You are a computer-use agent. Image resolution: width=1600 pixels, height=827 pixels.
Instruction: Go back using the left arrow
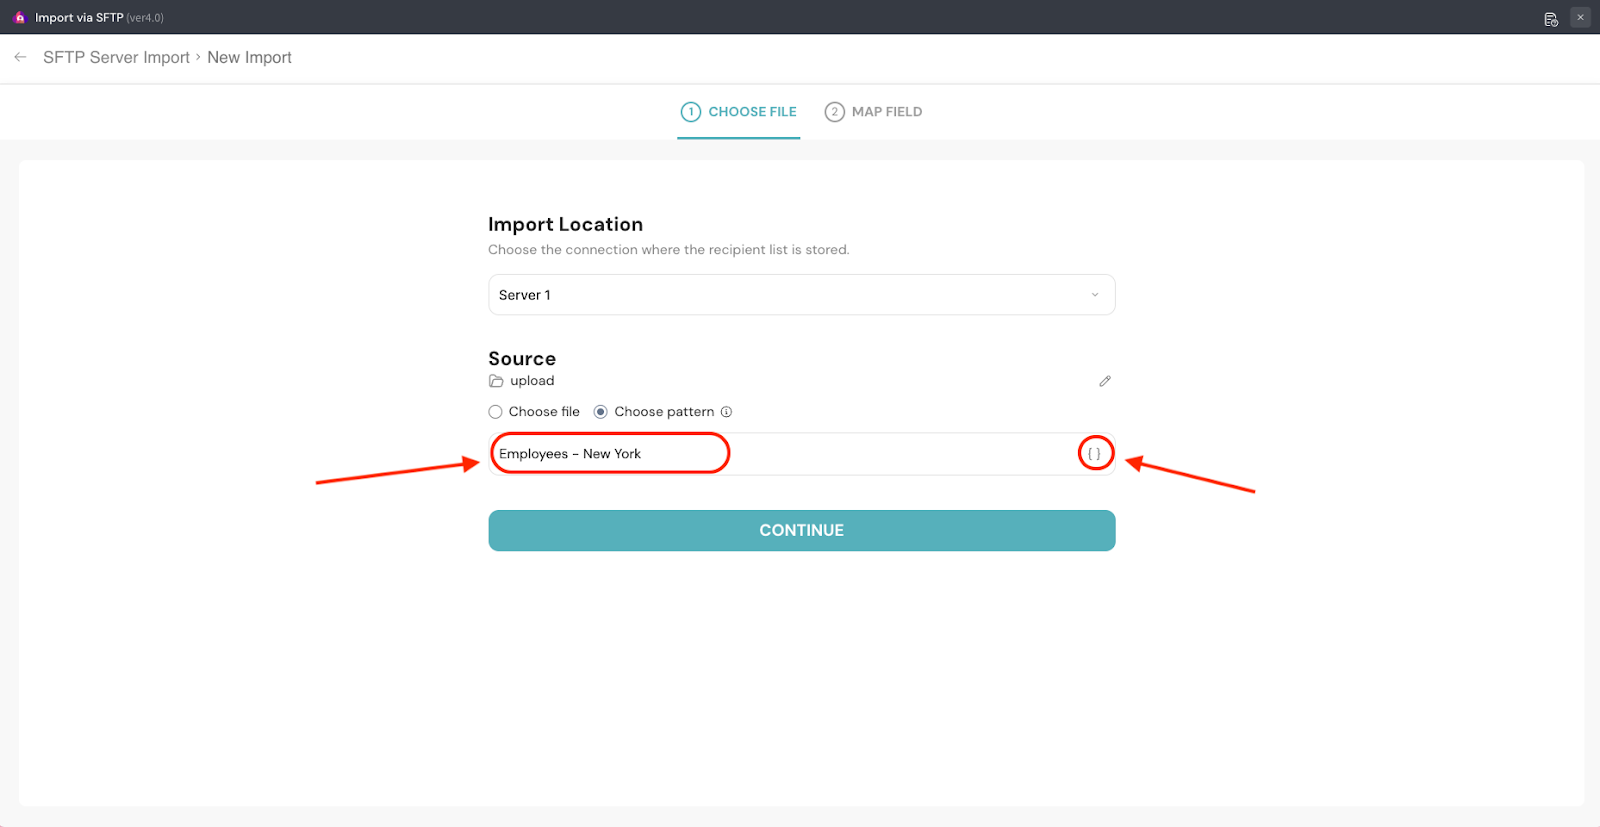coord(20,57)
